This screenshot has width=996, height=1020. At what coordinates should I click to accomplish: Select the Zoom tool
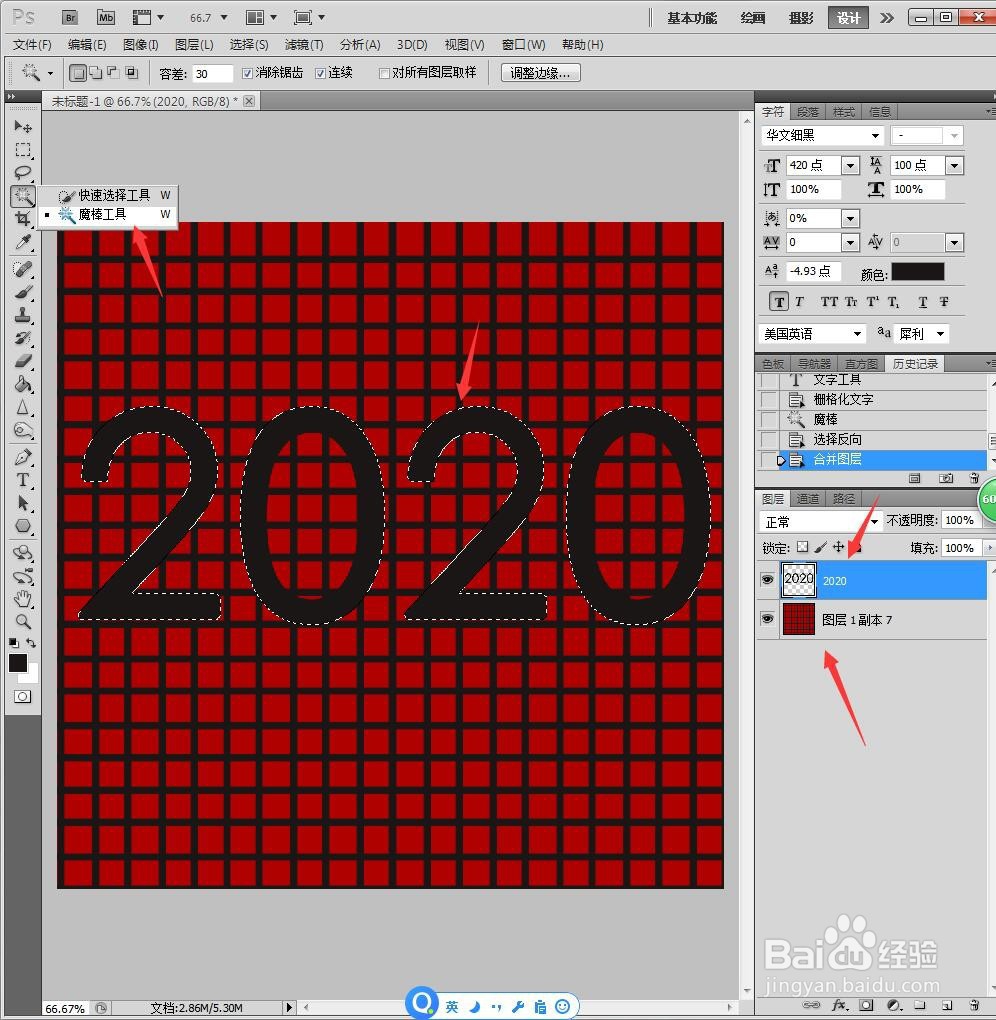coord(23,621)
